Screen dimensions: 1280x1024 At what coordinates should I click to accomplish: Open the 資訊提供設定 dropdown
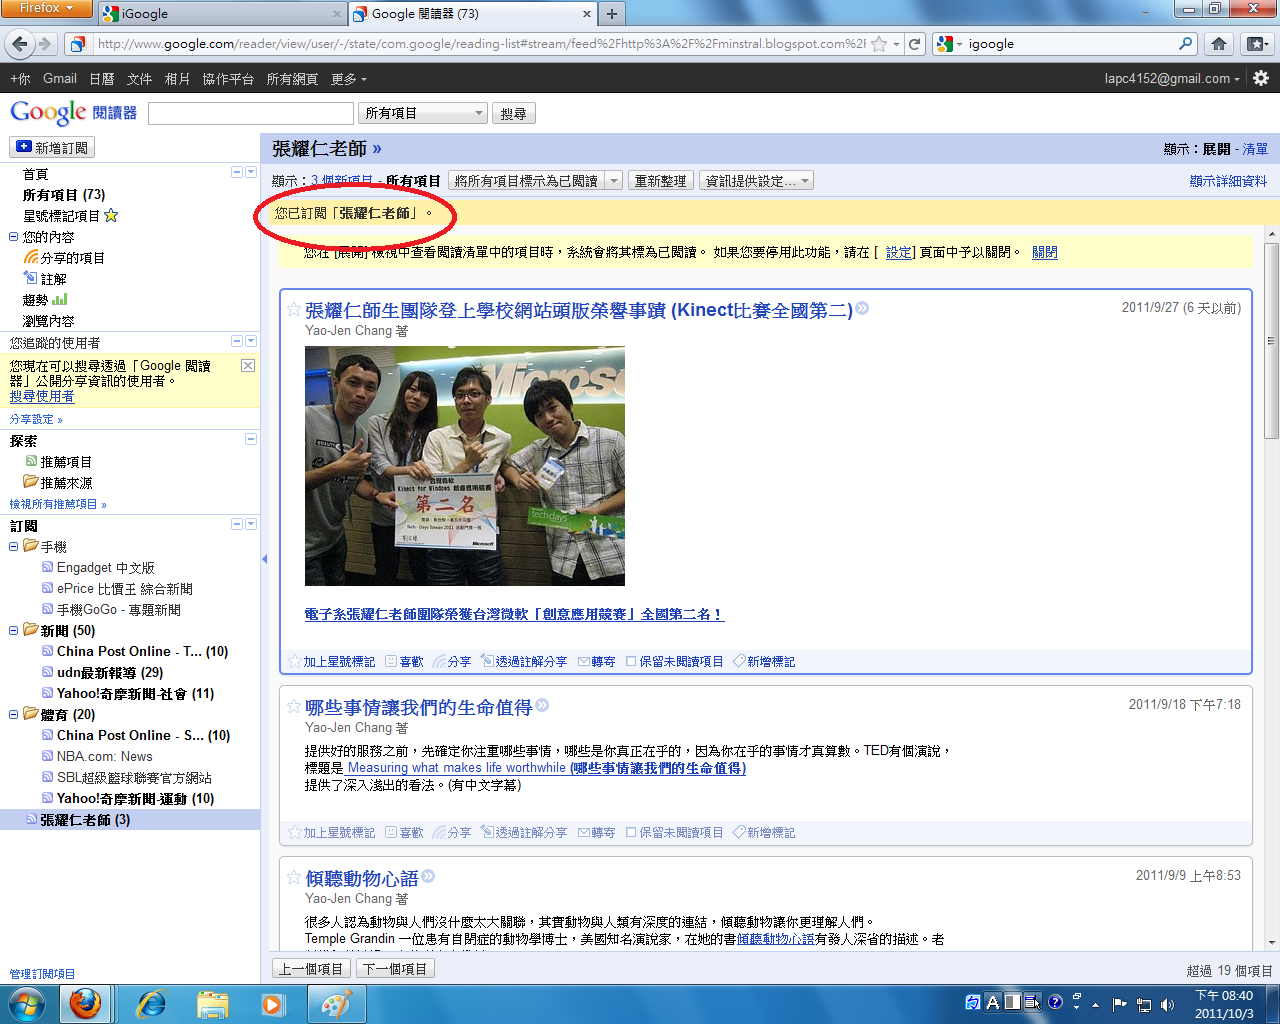click(756, 181)
